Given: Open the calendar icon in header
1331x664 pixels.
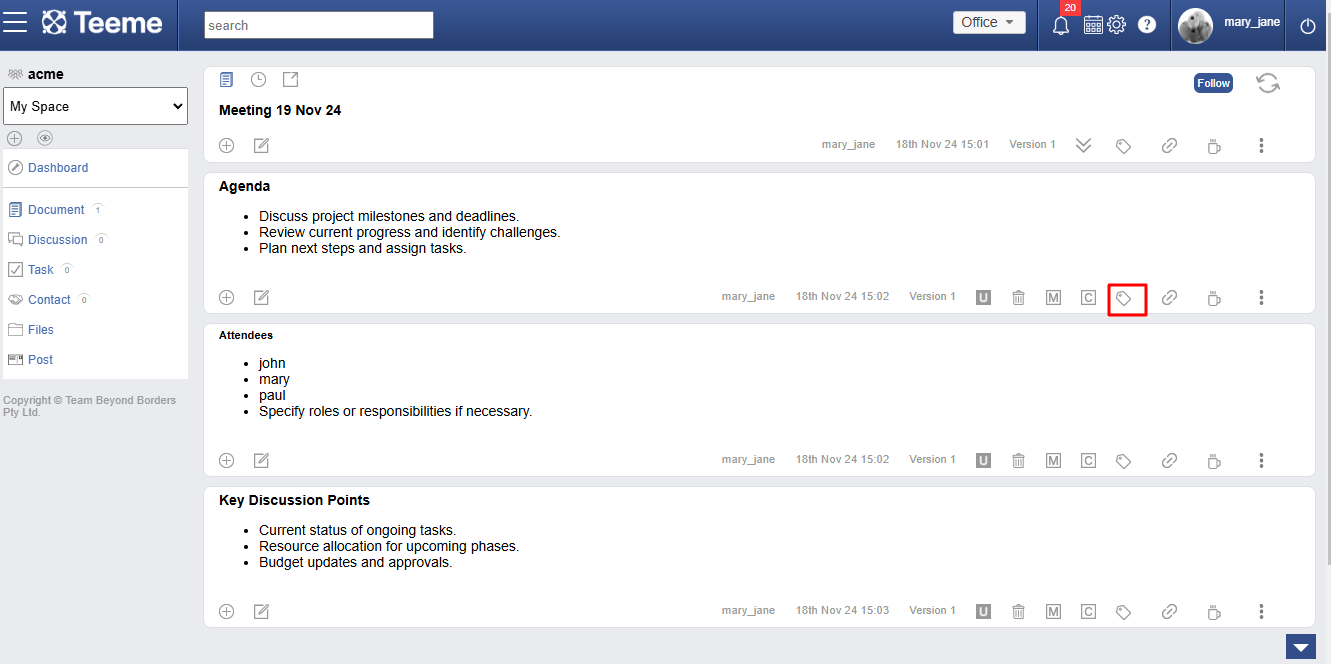Looking at the screenshot, I should (1094, 24).
